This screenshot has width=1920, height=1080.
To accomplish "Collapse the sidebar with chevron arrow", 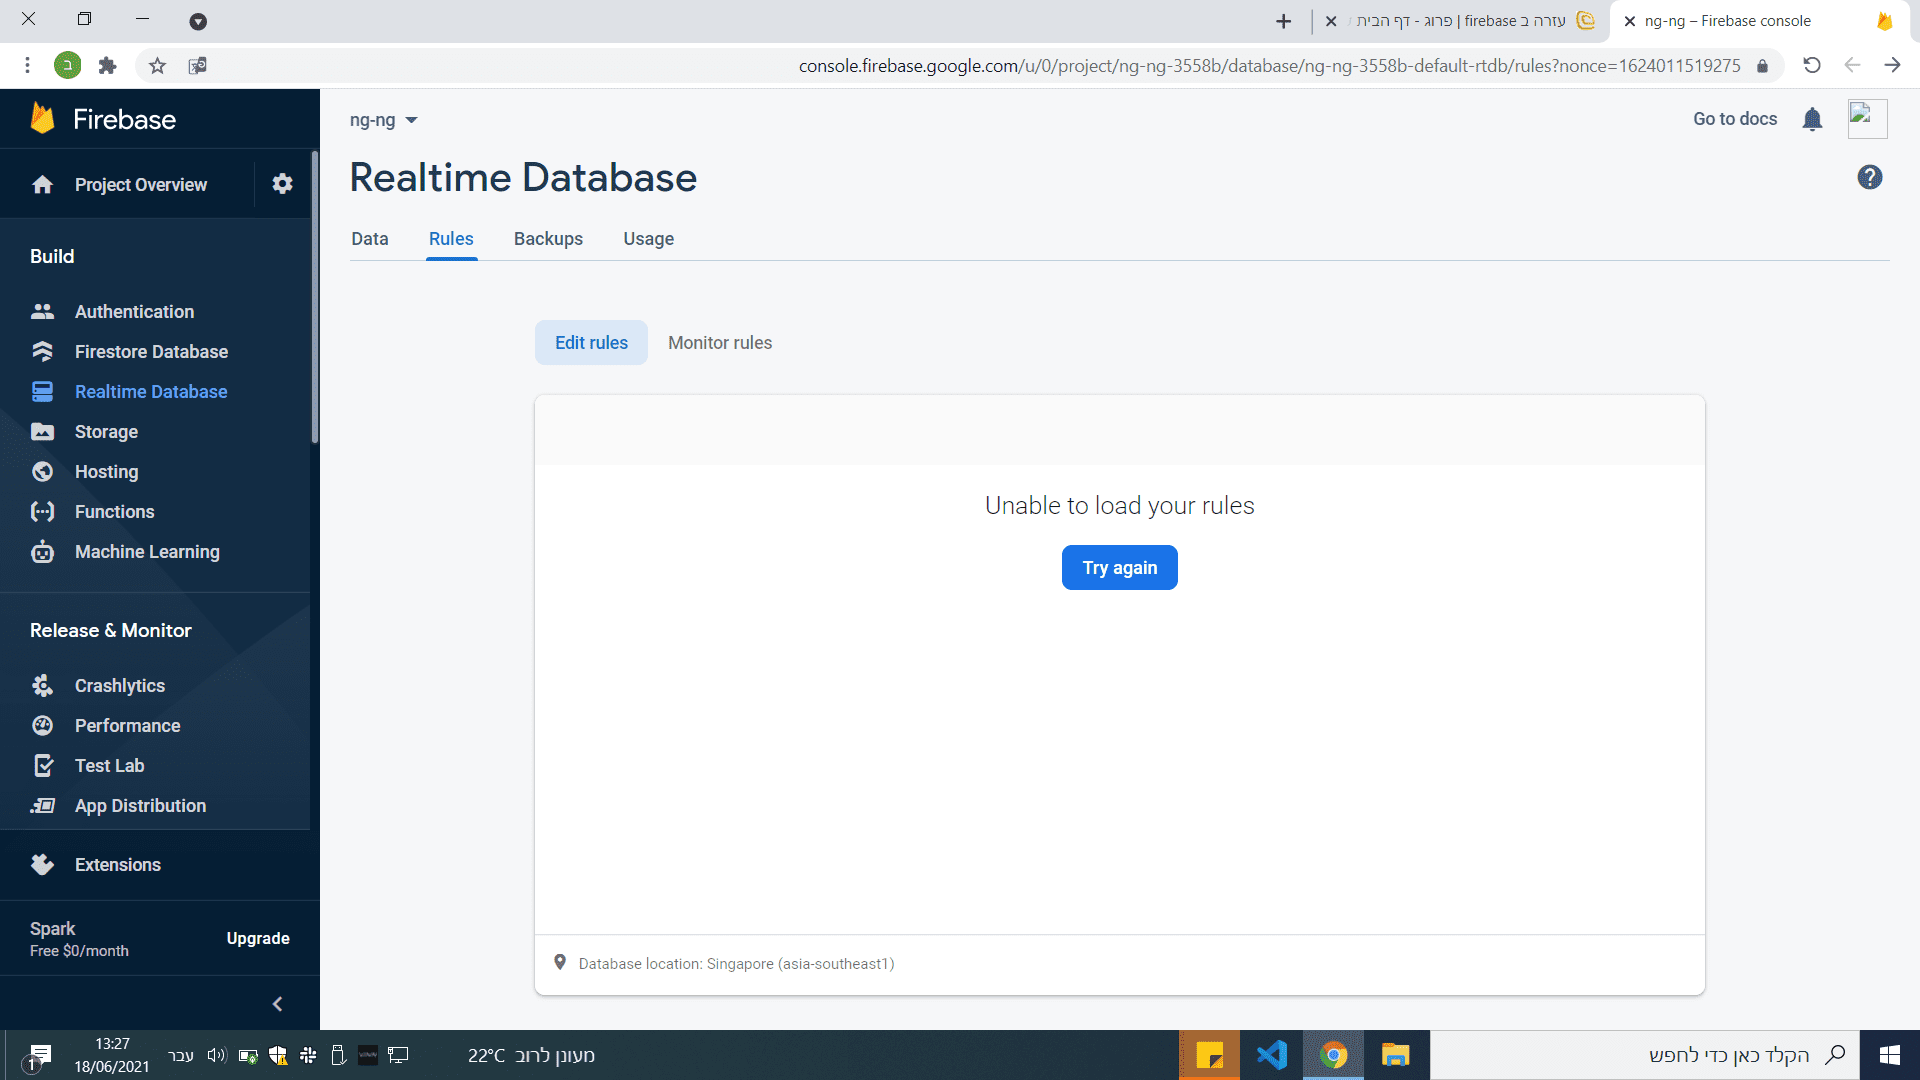I will (277, 1004).
